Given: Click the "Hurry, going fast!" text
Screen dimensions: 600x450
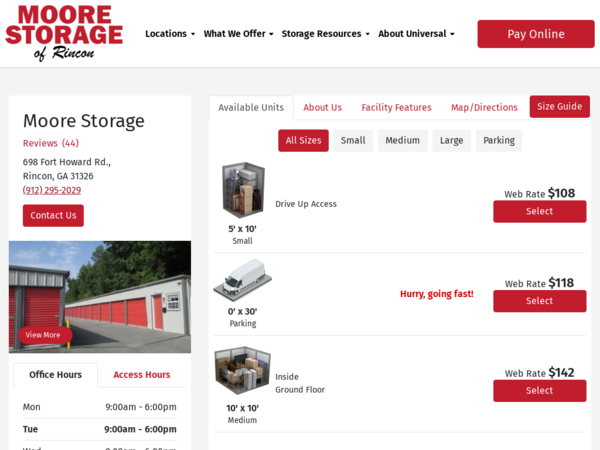Looking at the screenshot, I should click(437, 294).
